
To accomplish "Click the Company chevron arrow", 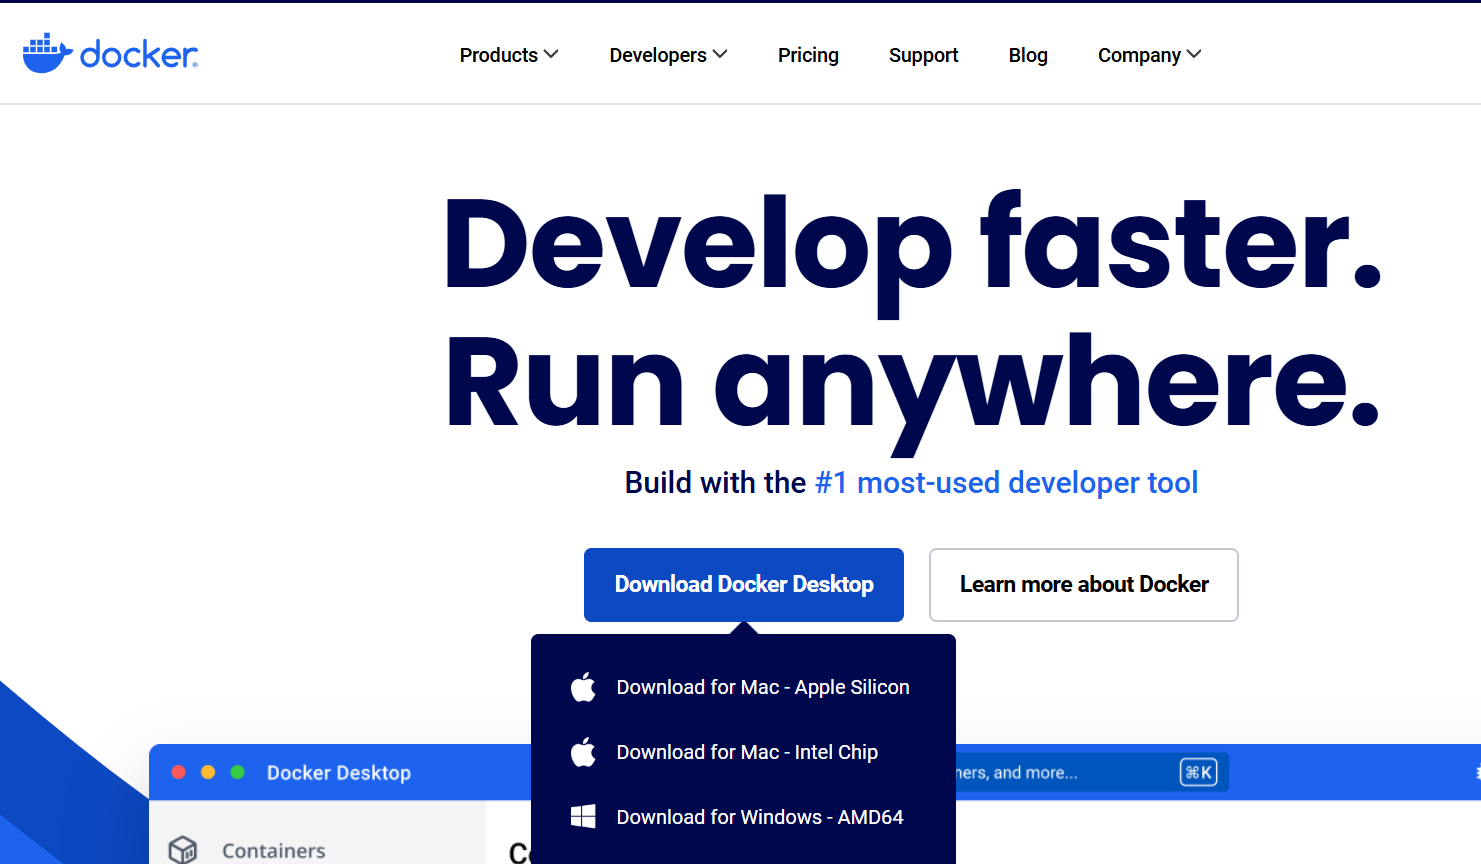I will click(1194, 54).
